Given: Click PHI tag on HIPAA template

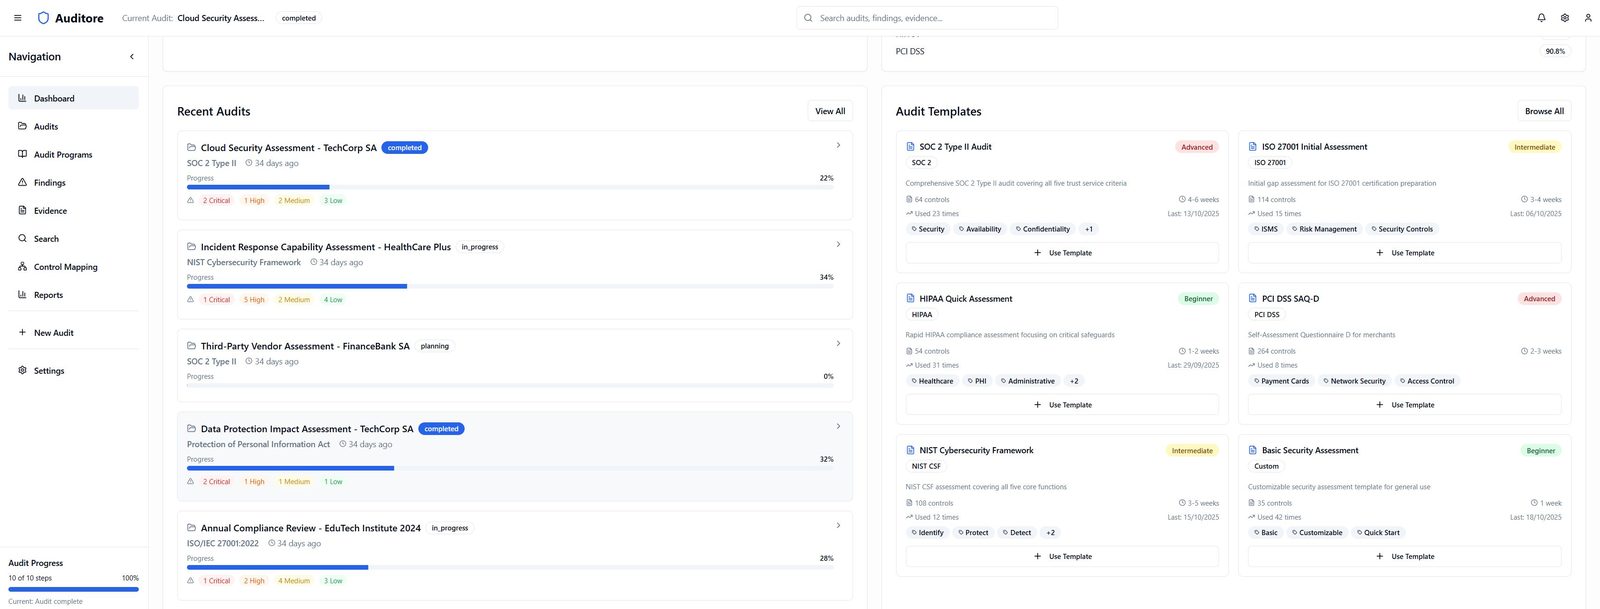Looking at the screenshot, I should tap(976, 381).
